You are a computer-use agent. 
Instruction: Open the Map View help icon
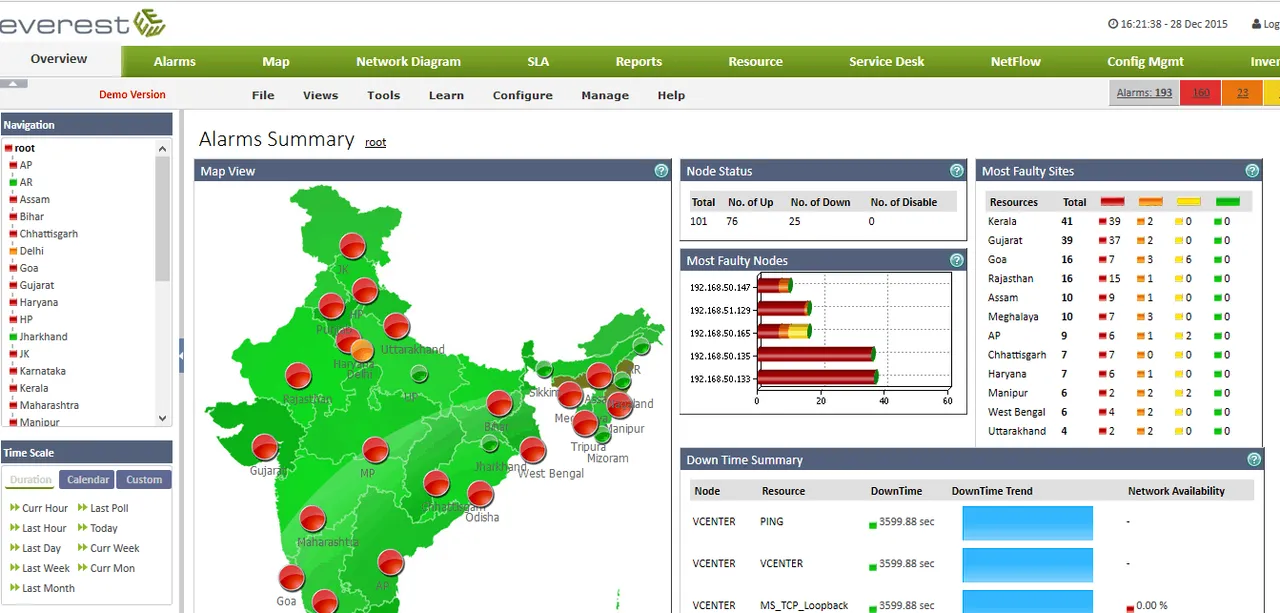pos(661,171)
